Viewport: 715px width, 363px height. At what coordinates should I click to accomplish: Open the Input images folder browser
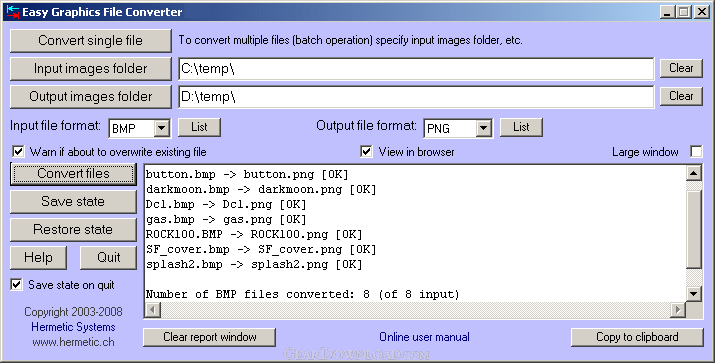point(91,69)
